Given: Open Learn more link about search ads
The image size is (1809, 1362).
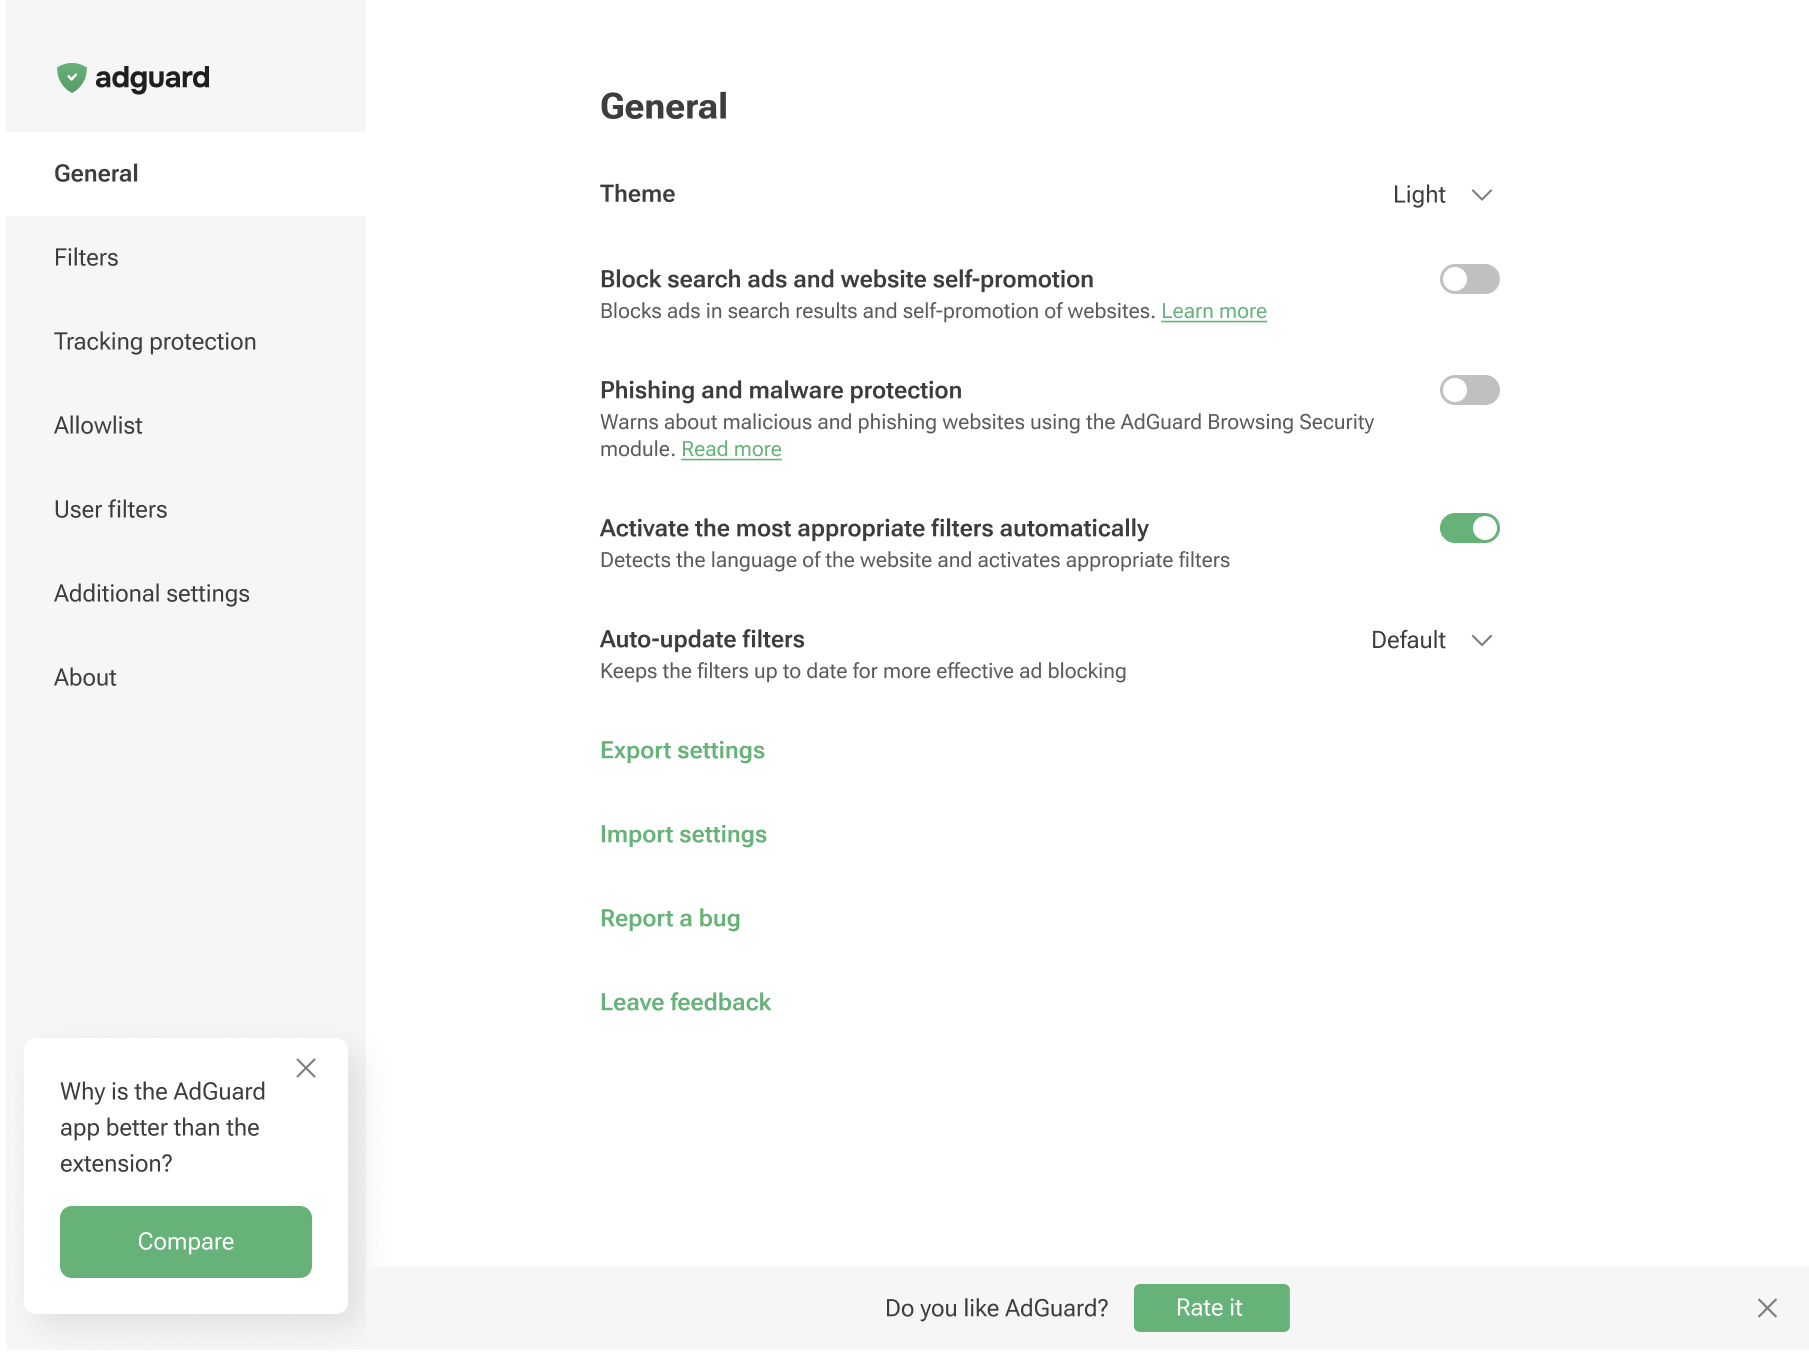Looking at the screenshot, I should [1213, 311].
